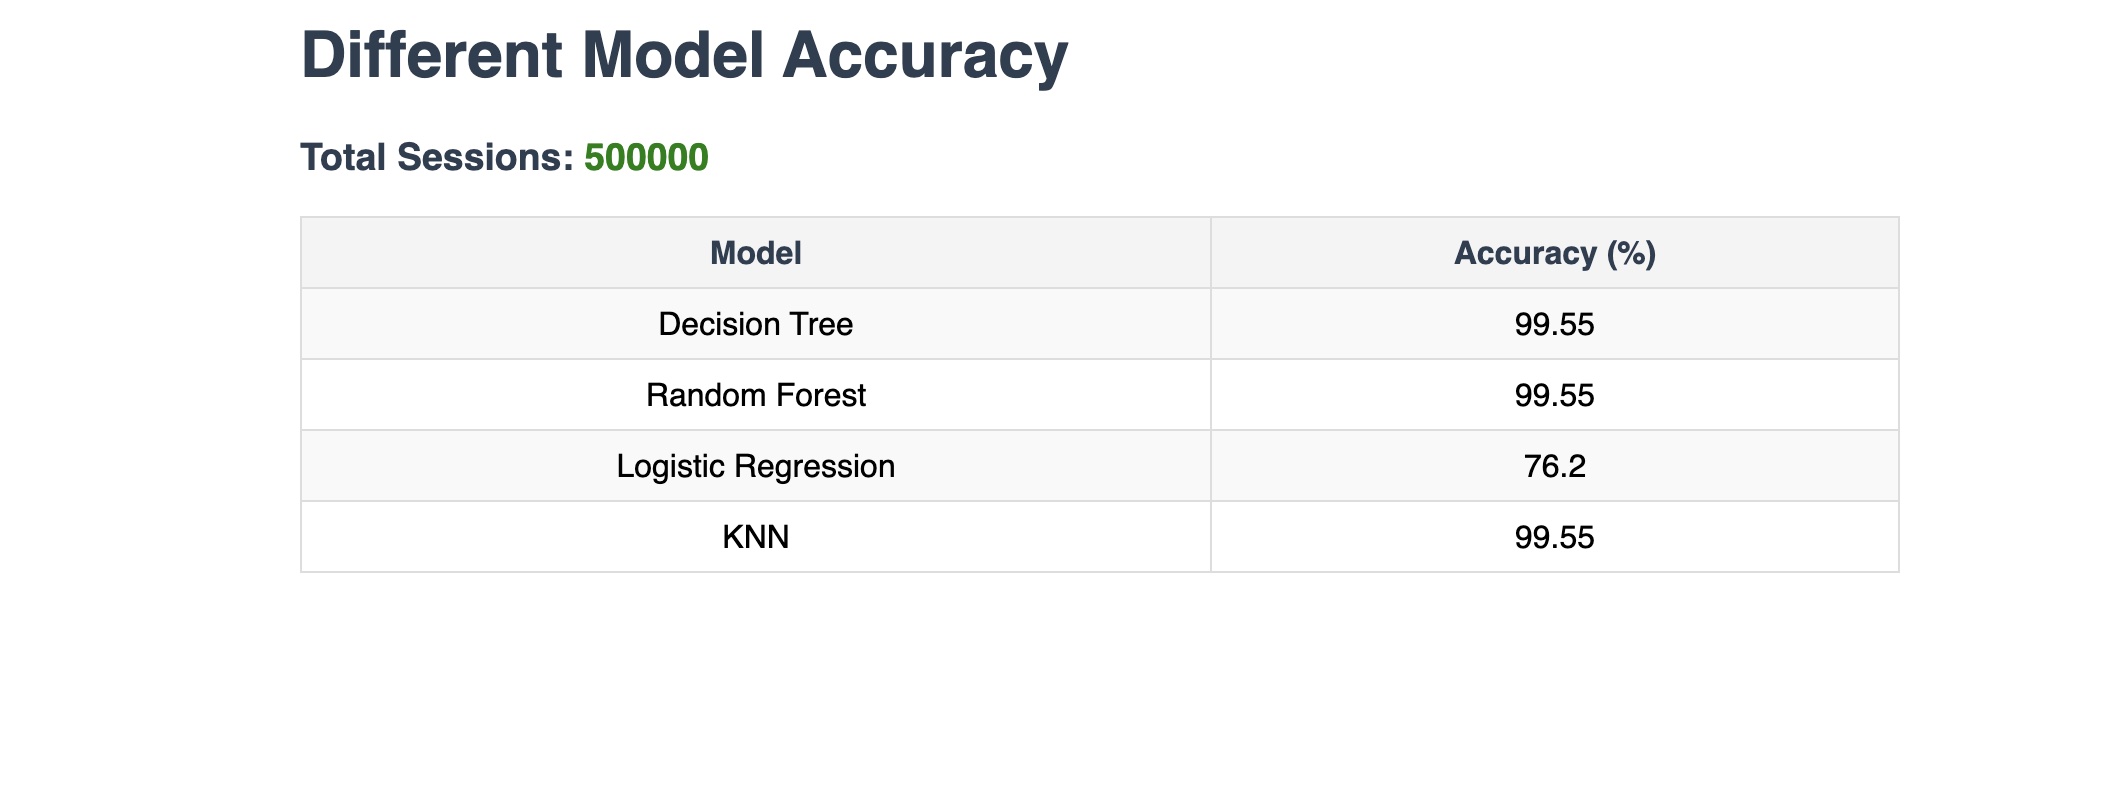Select the KNN model cell
This screenshot has width=2112, height=794.
[755, 537]
